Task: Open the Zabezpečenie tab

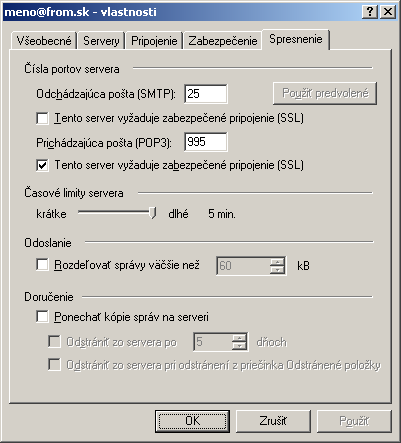Action: (x=223, y=41)
